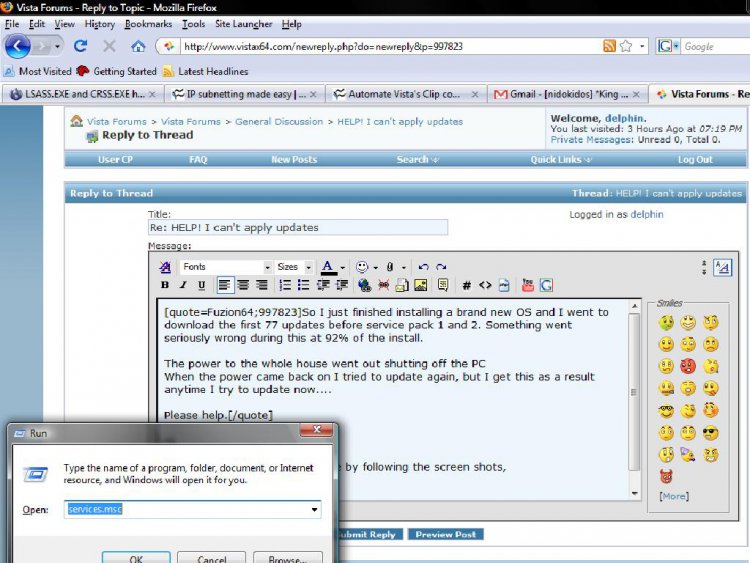The height and width of the screenshot is (563, 750).
Task: Align message text right
Action: 261,285
